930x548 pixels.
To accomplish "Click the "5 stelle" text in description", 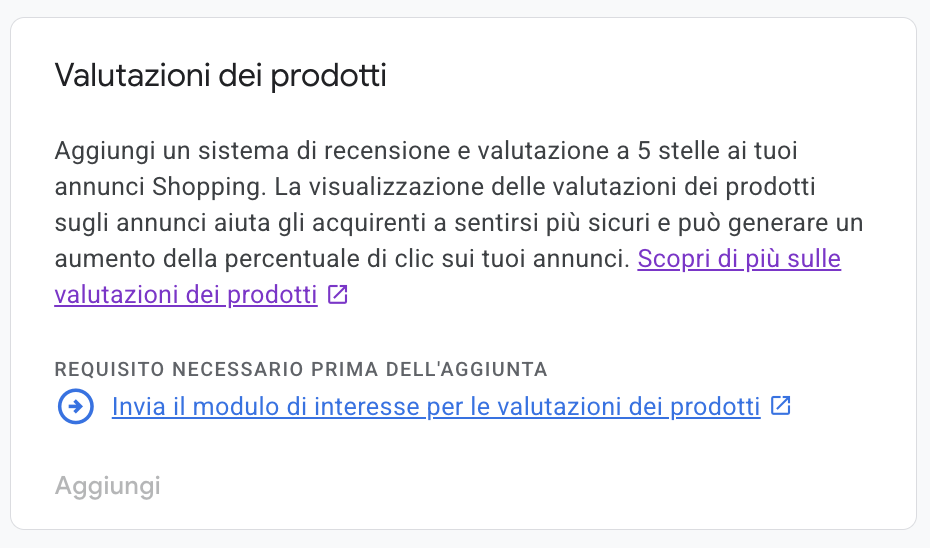I will (677, 152).
